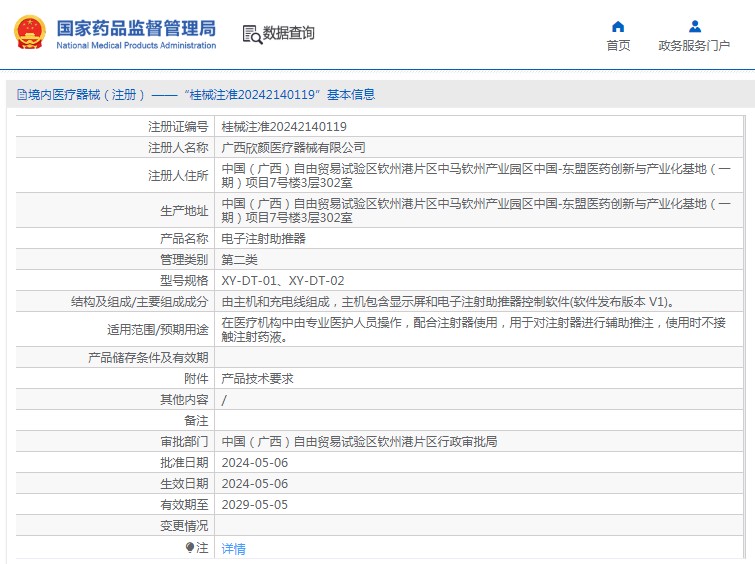Click the 国家药品监督管理局 site title
Screen dimensions: 755x564
tap(135, 27)
